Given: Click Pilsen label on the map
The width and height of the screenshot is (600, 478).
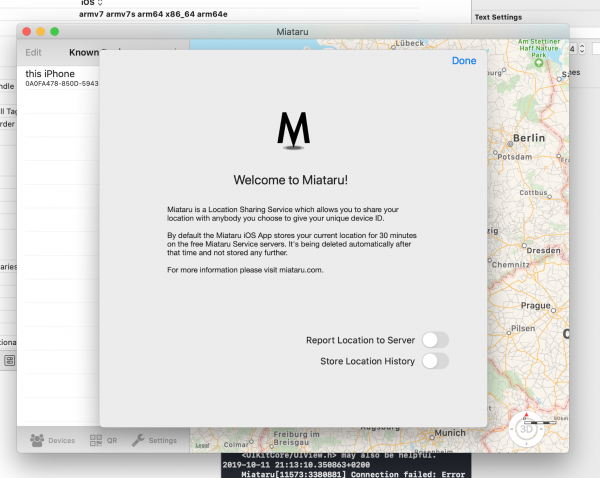Looking at the screenshot, I should point(523,328).
